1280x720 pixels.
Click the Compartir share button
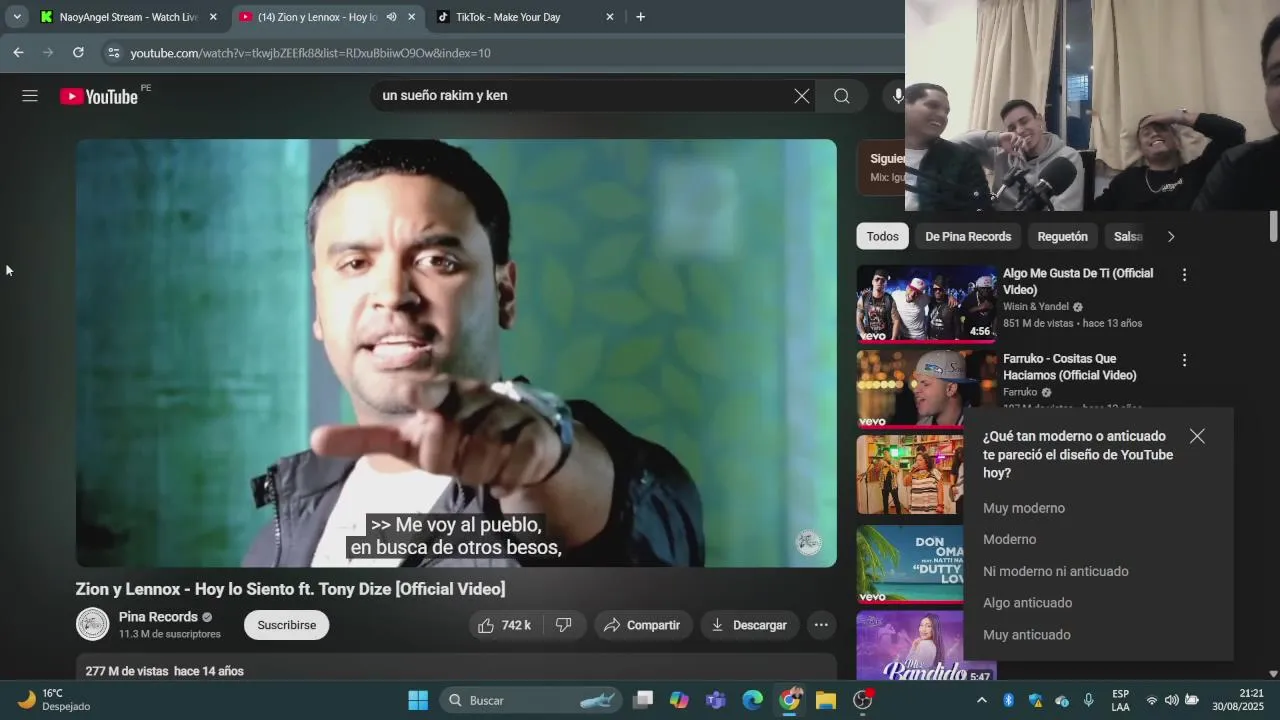pos(643,625)
